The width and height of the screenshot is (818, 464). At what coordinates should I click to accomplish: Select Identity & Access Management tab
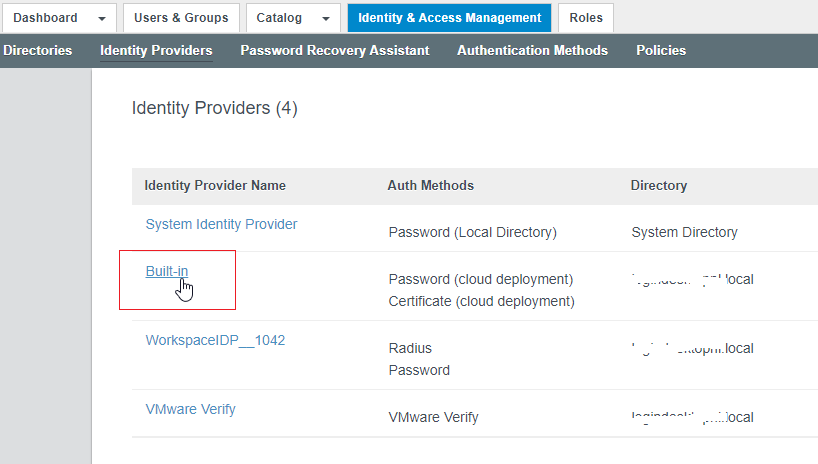click(x=449, y=18)
